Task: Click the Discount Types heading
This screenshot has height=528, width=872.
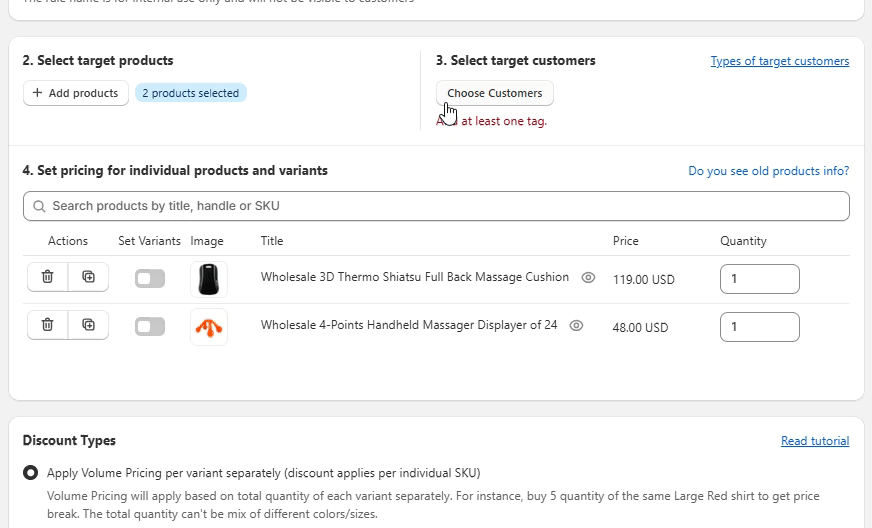Action: pos(70,441)
